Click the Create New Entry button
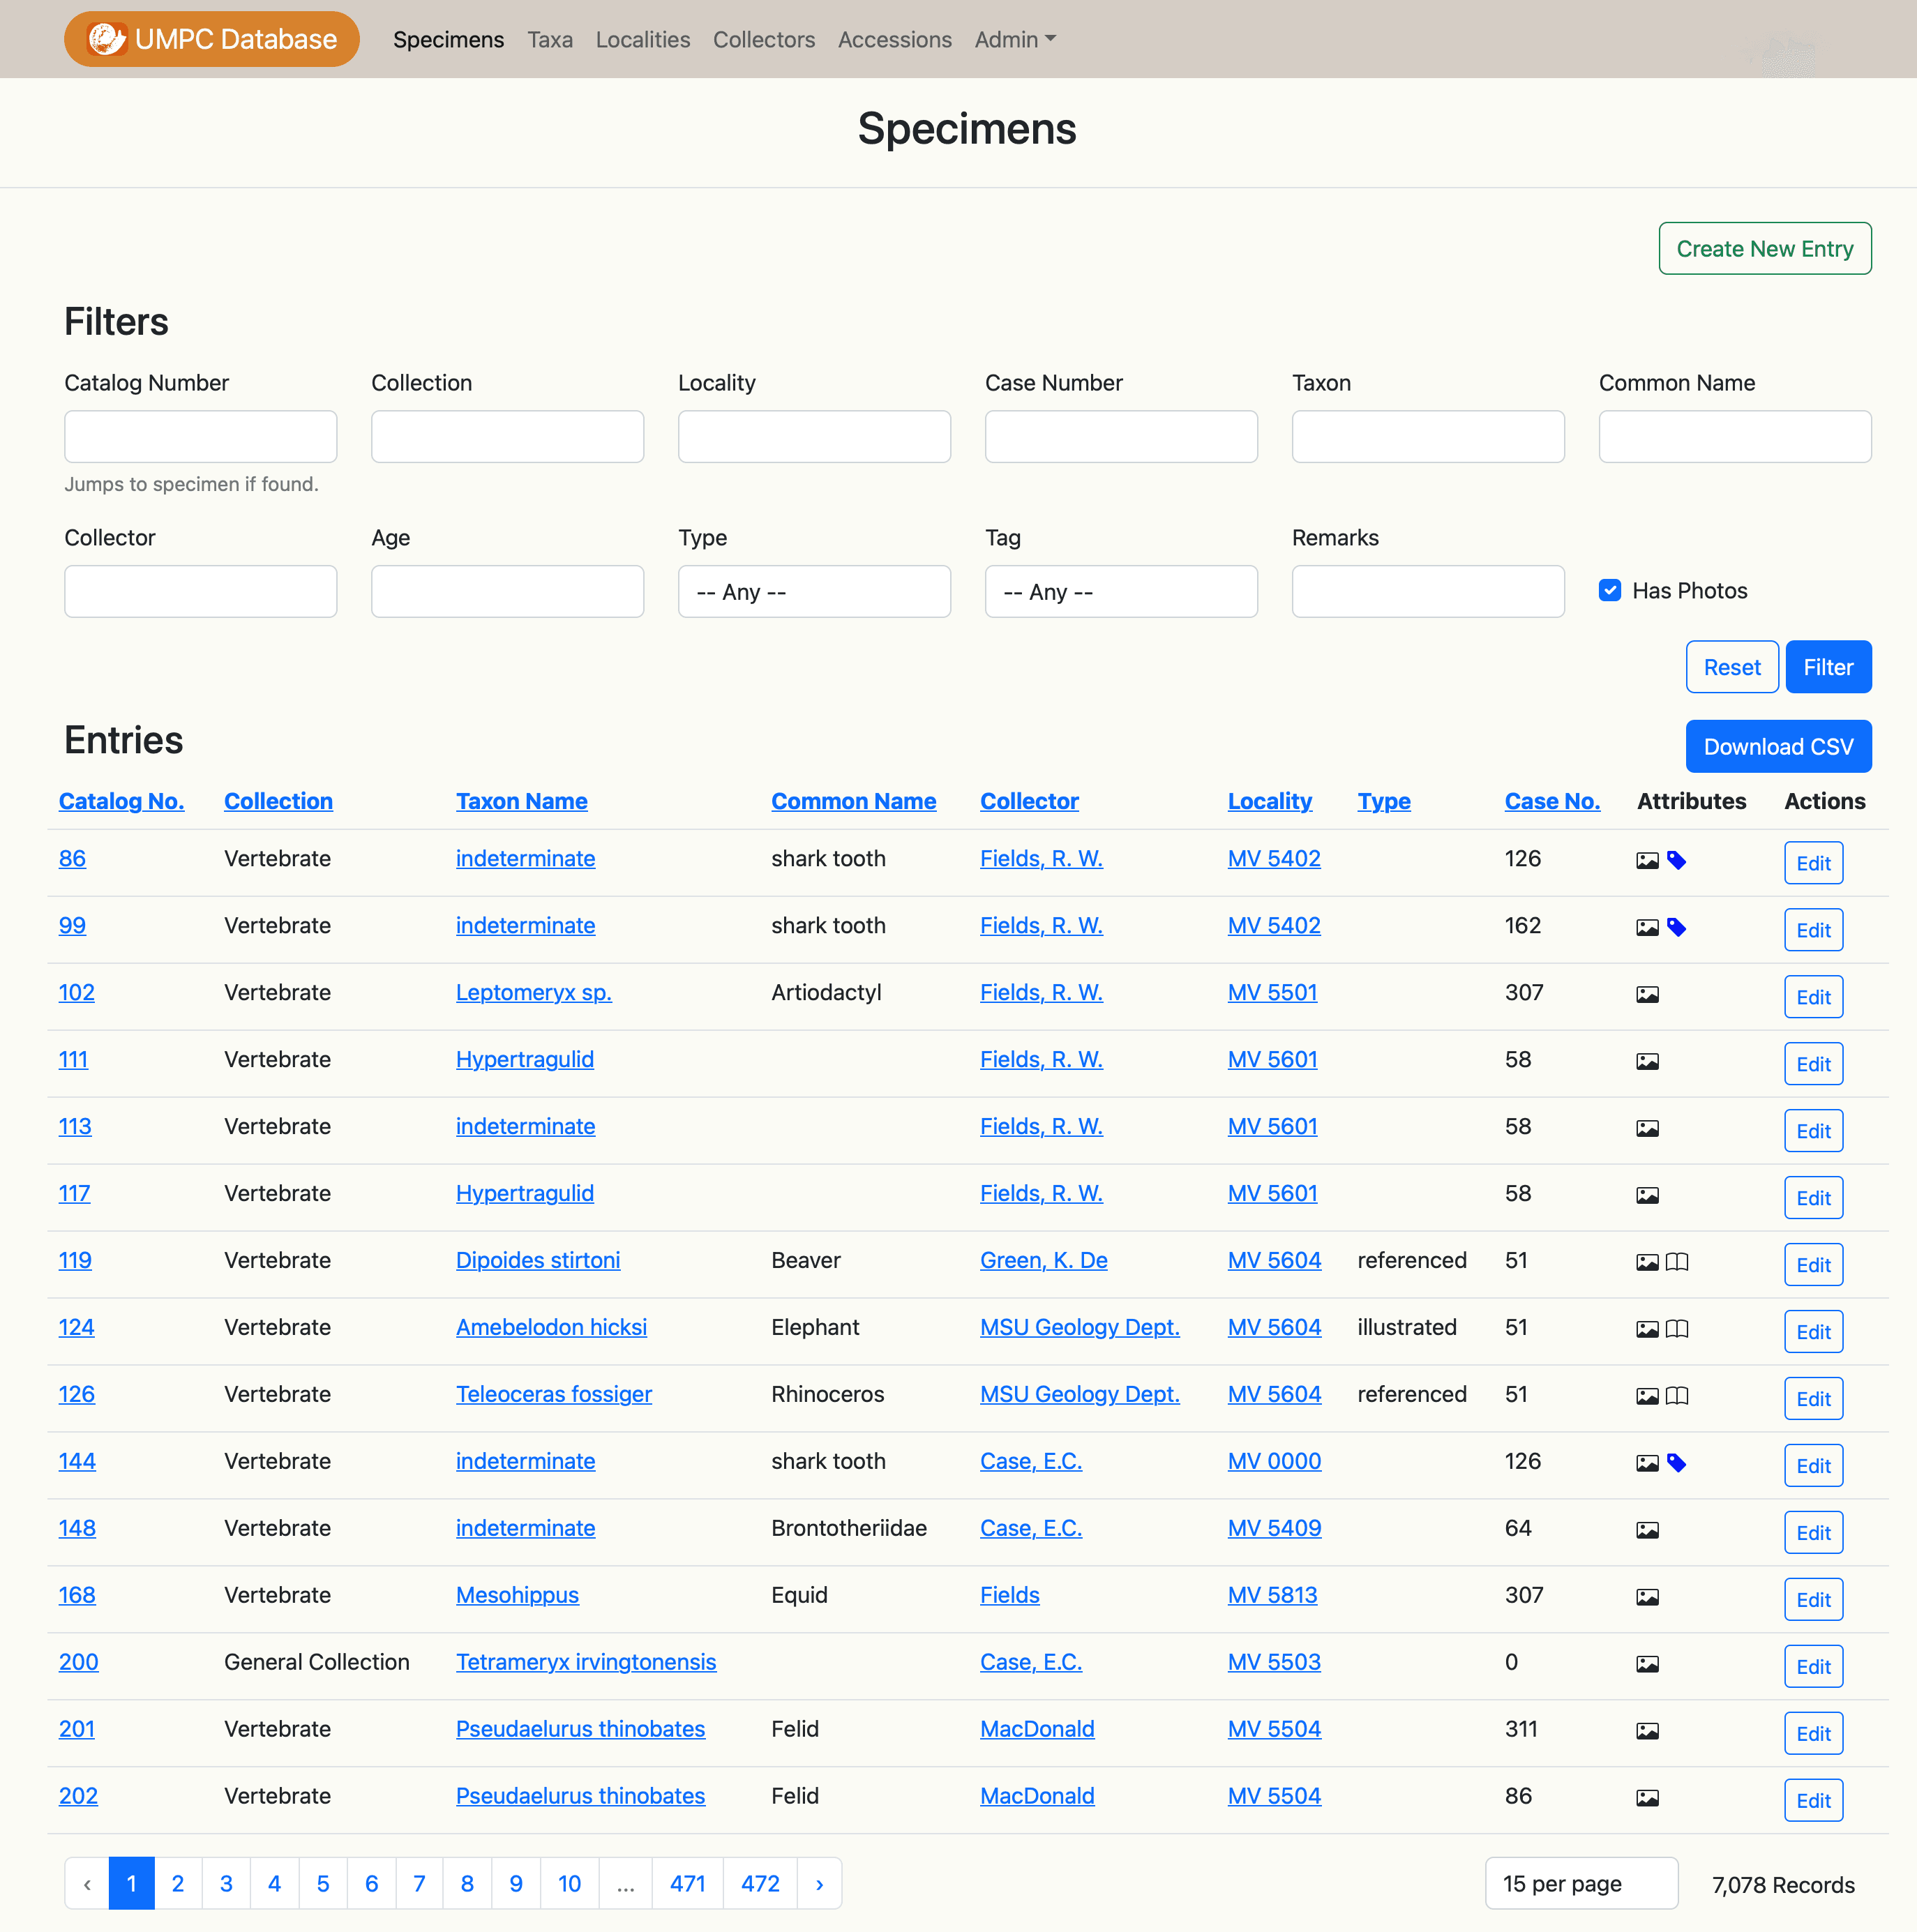Screen dimensions: 1917x1932 (1765, 248)
